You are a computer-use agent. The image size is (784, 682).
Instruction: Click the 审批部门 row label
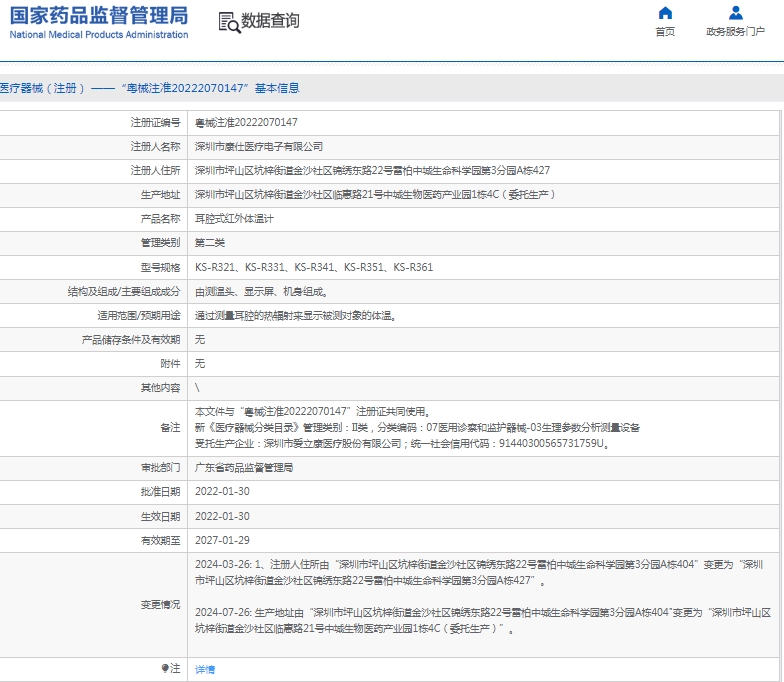[160, 468]
